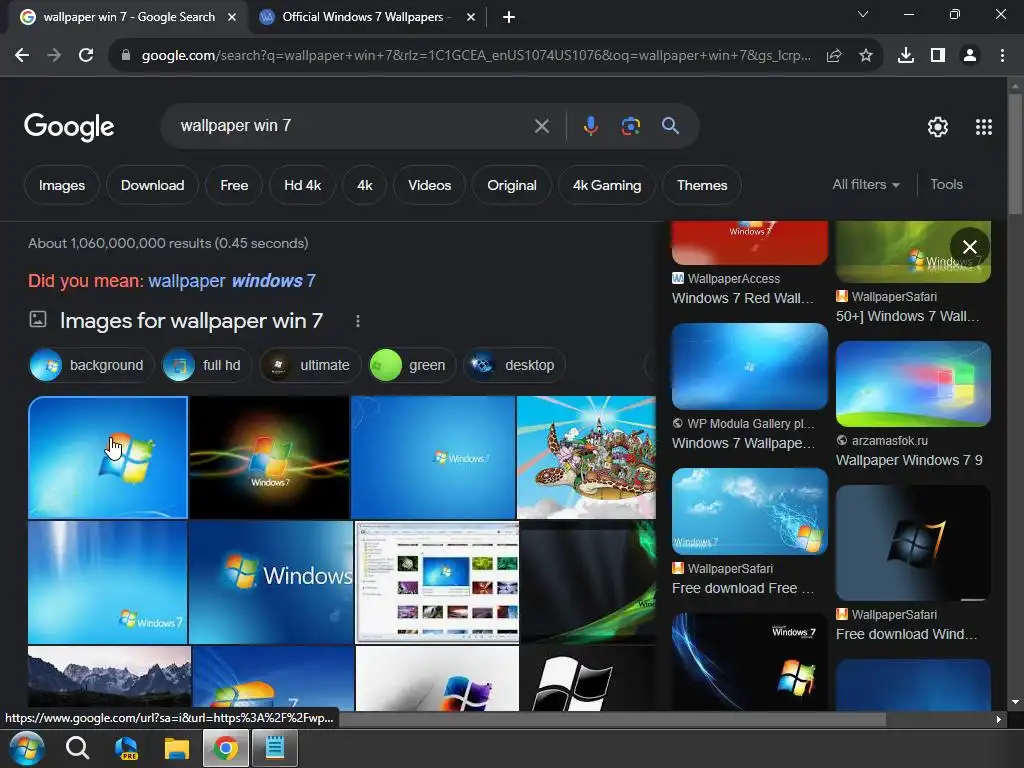Viewport: 1024px width, 768px height.
Task: Go back using the browser back arrow
Action: (22, 56)
